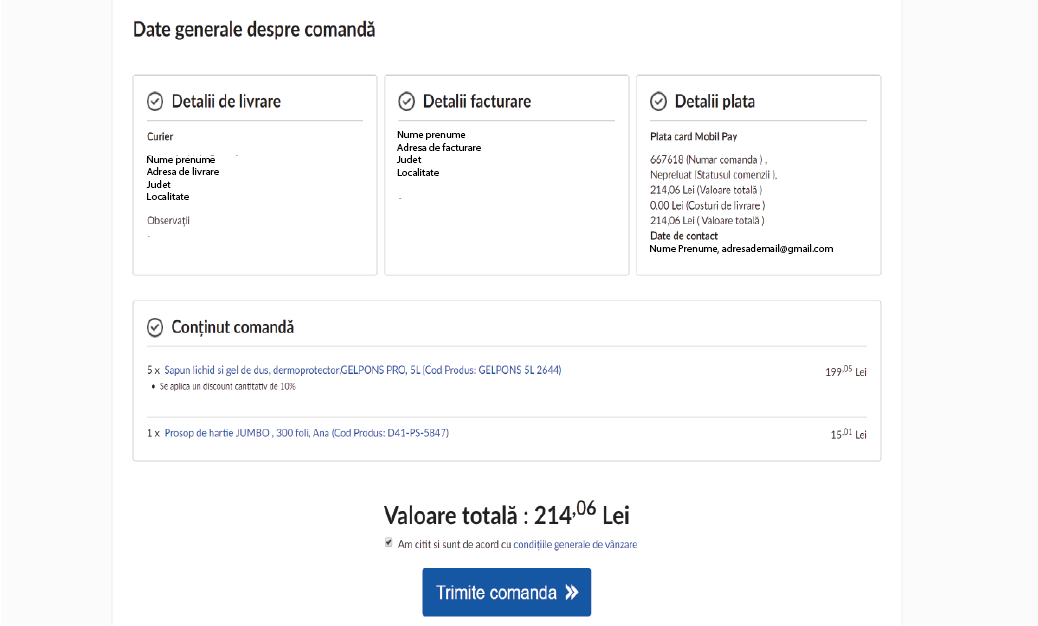Click the checkmark icon beside Detalii facturare
This screenshot has width=1038, height=626.
[x=407, y=102]
